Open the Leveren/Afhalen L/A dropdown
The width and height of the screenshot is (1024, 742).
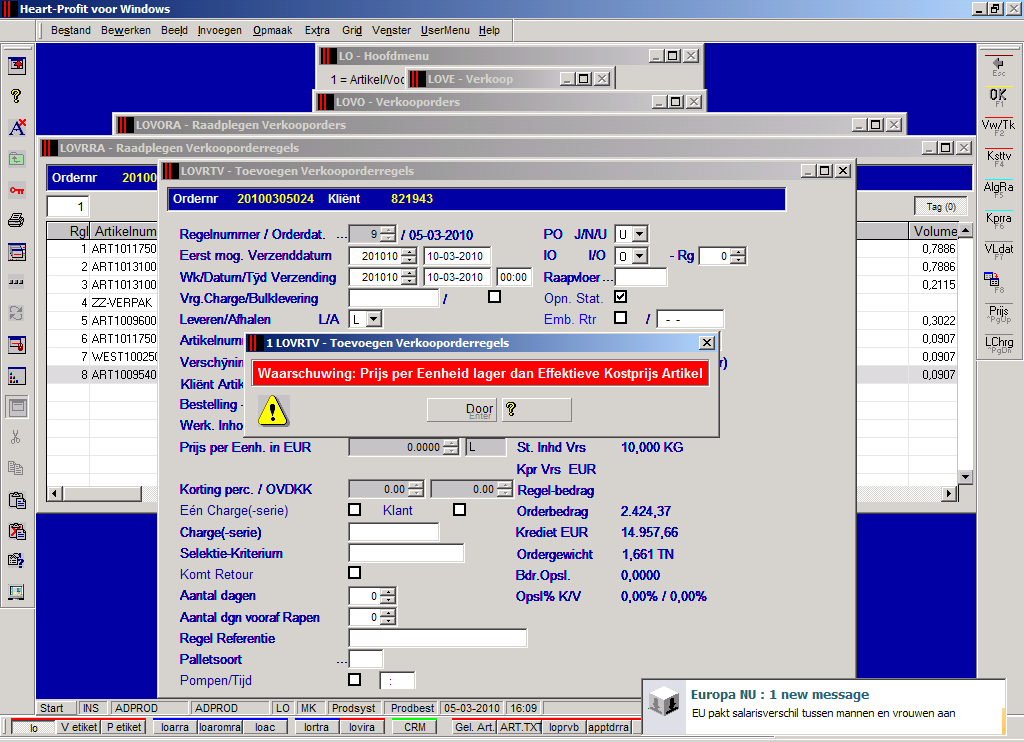click(374, 319)
